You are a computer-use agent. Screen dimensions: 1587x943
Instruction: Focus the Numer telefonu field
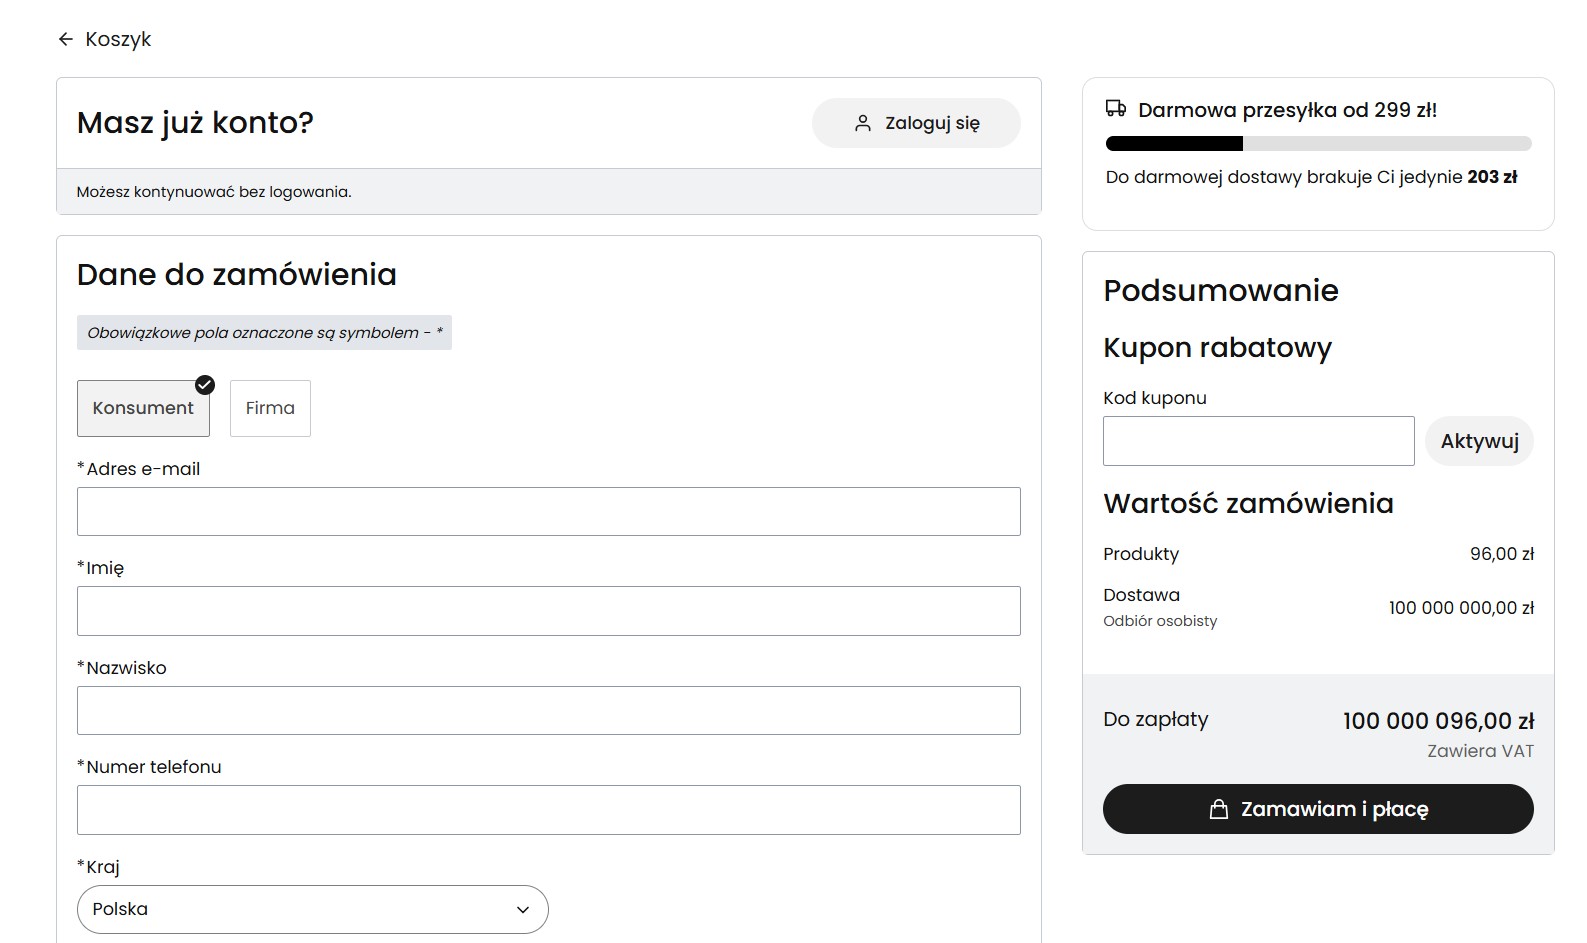[x=548, y=809]
